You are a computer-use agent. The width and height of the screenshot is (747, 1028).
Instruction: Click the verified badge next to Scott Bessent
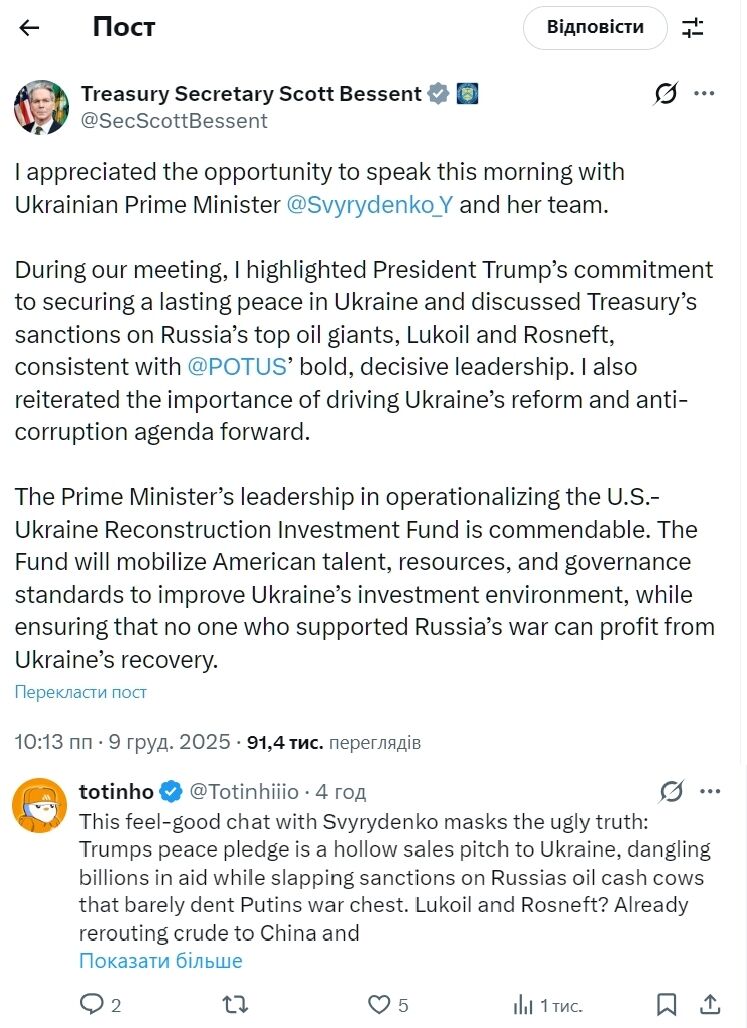coord(437,93)
